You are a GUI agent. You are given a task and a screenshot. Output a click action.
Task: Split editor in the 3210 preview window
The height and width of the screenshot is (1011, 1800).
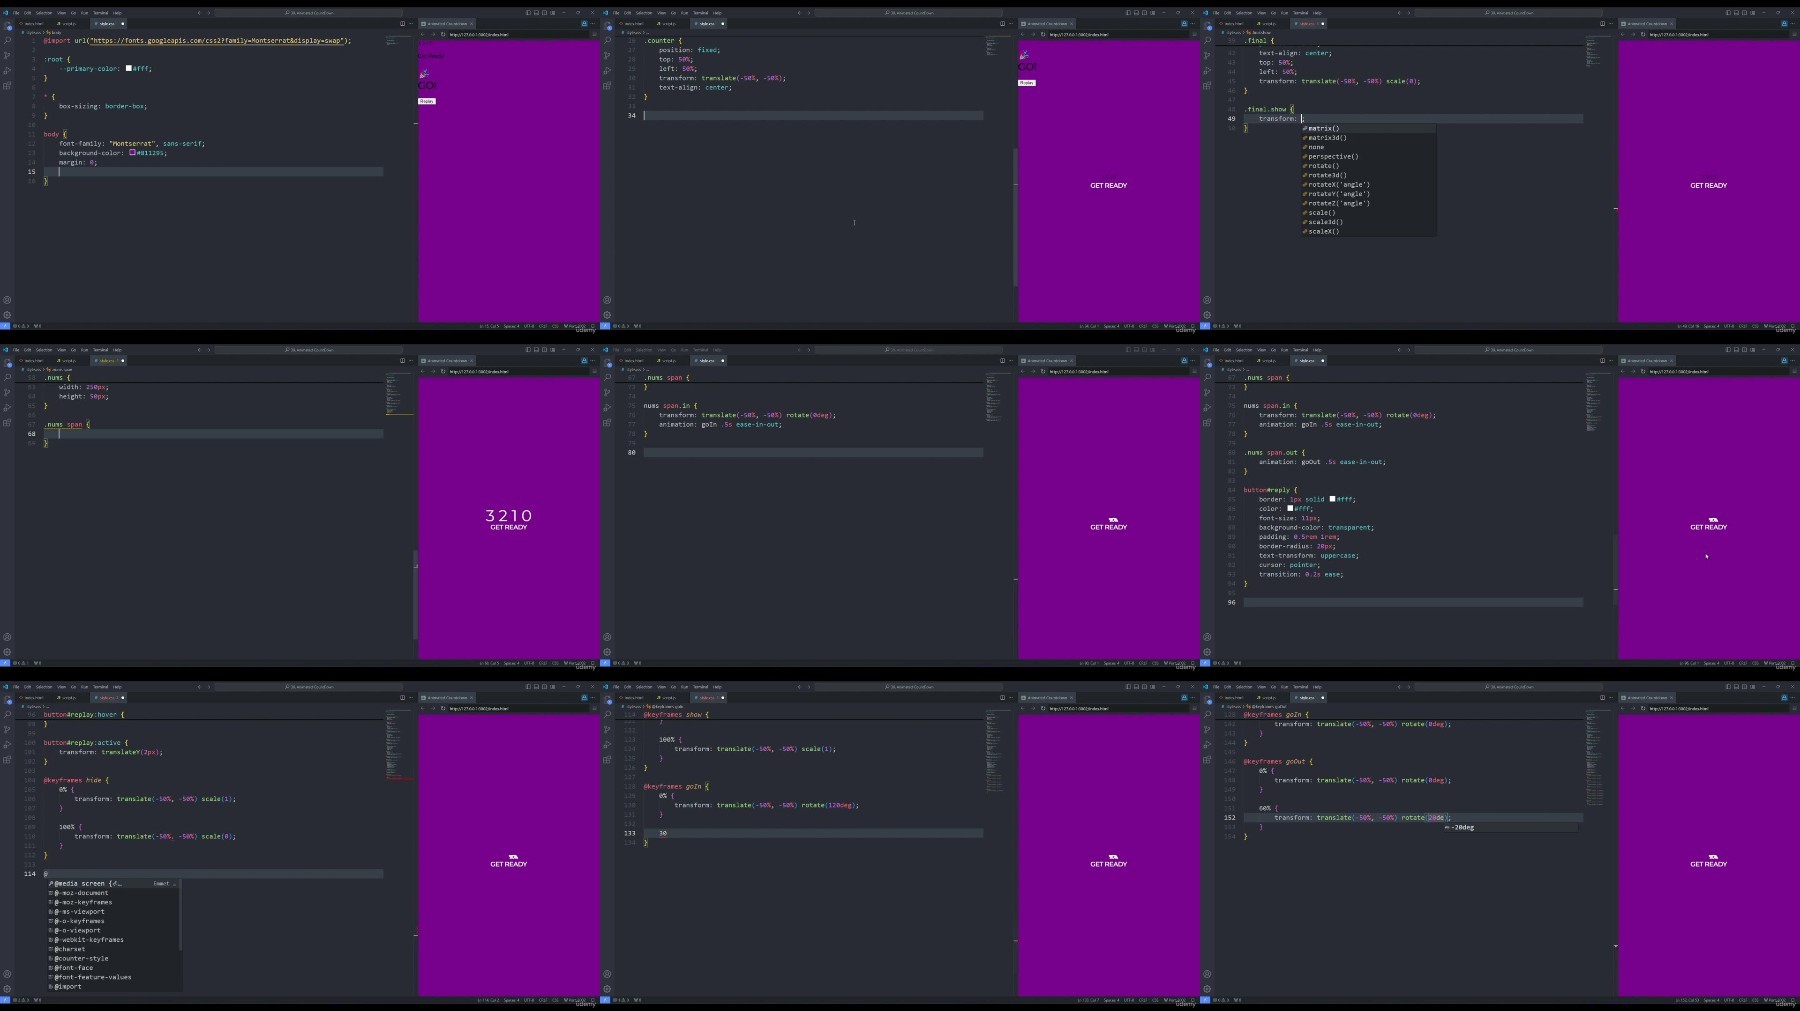point(402,360)
